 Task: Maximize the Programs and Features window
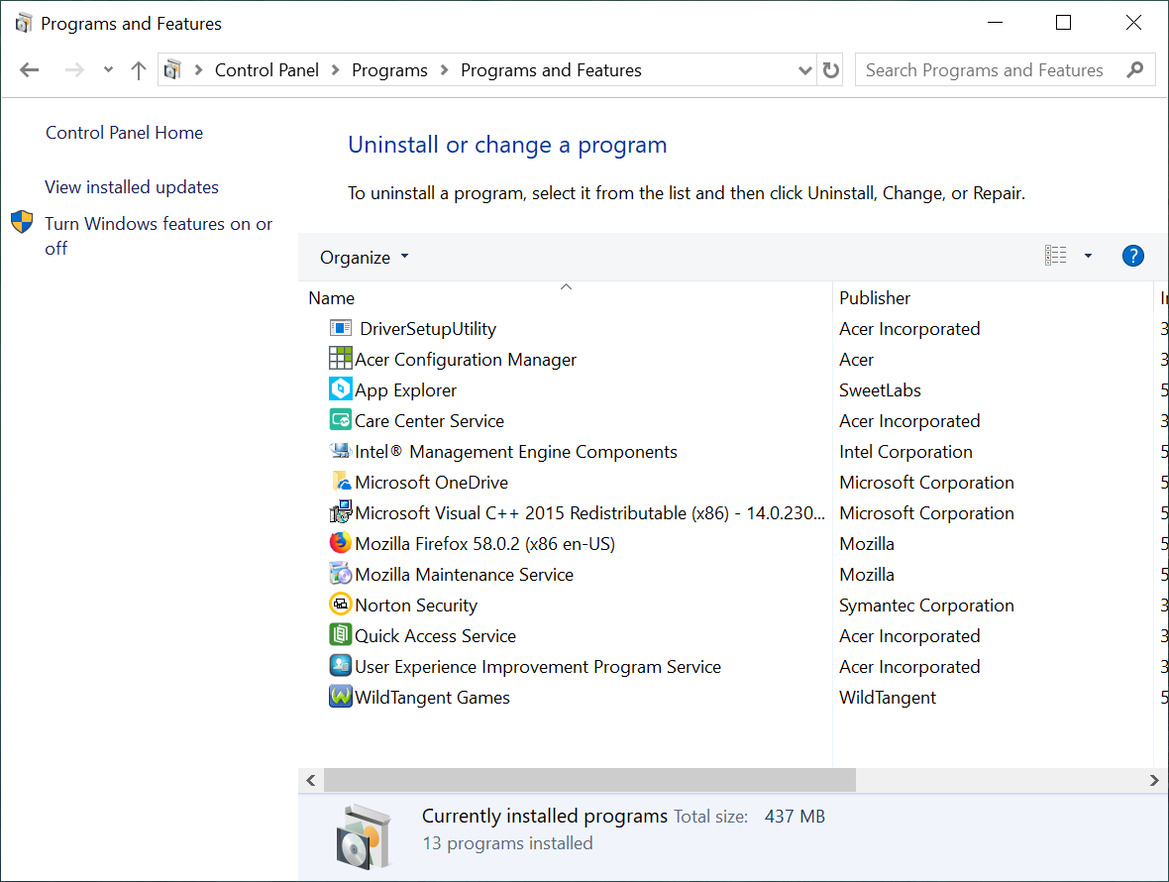tap(1063, 22)
